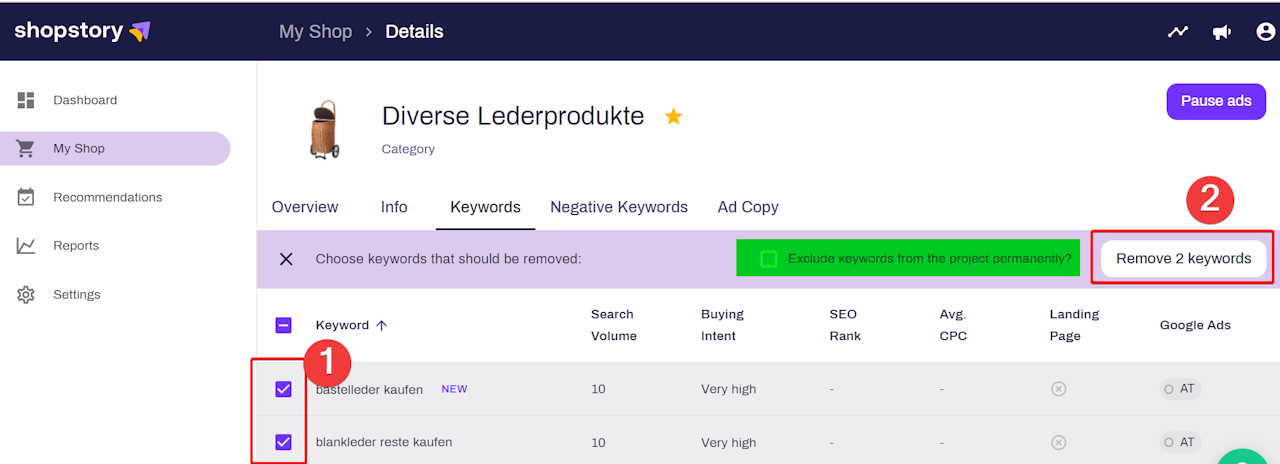The height and width of the screenshot is (464, 1280).
Task: Click the trend chart icon in header
Action: [1178, 32]
